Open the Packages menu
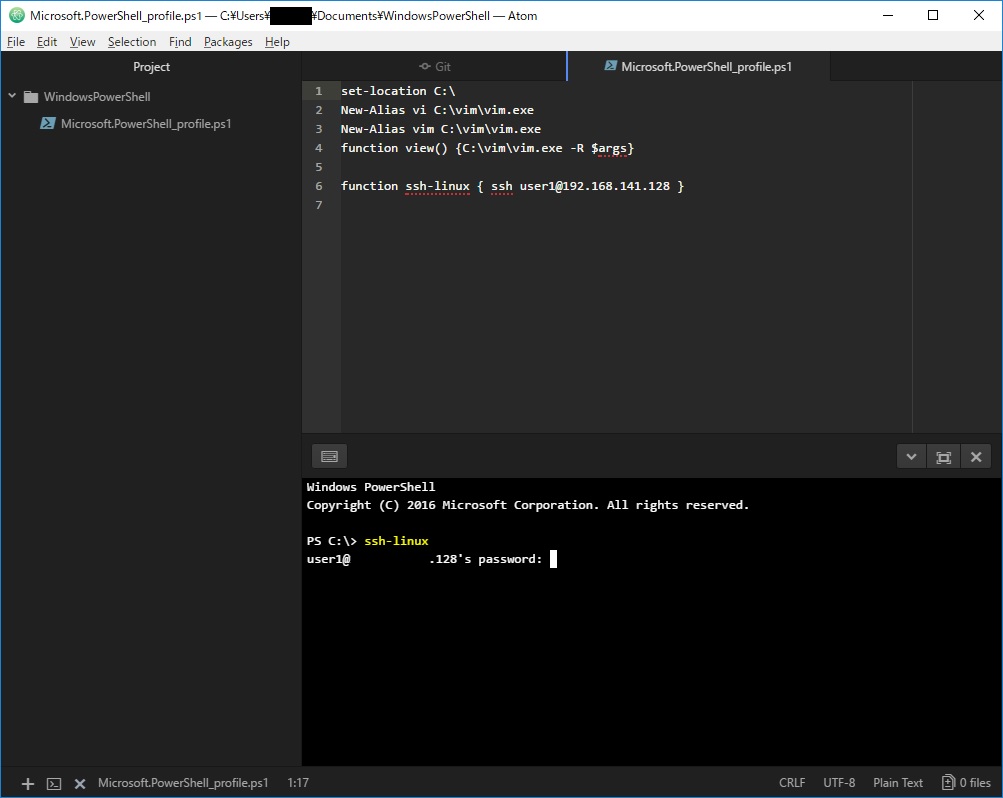The image size is (1003, 798). coord(228,42)
